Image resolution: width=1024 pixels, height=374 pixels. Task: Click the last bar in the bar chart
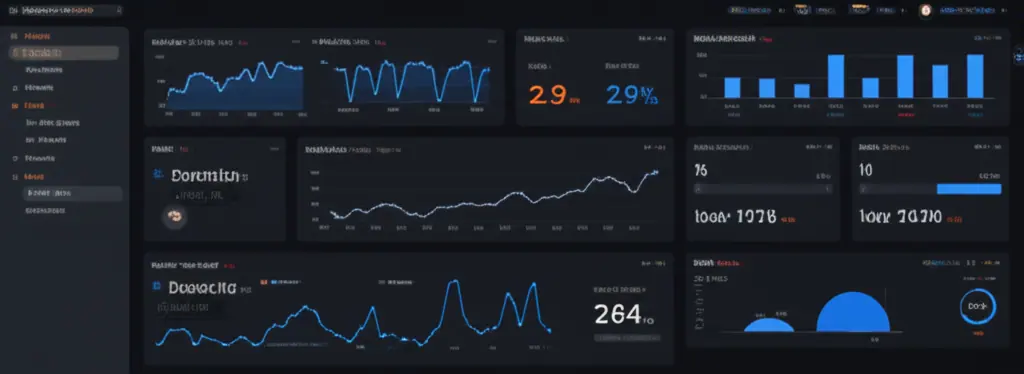click(975, 76)
